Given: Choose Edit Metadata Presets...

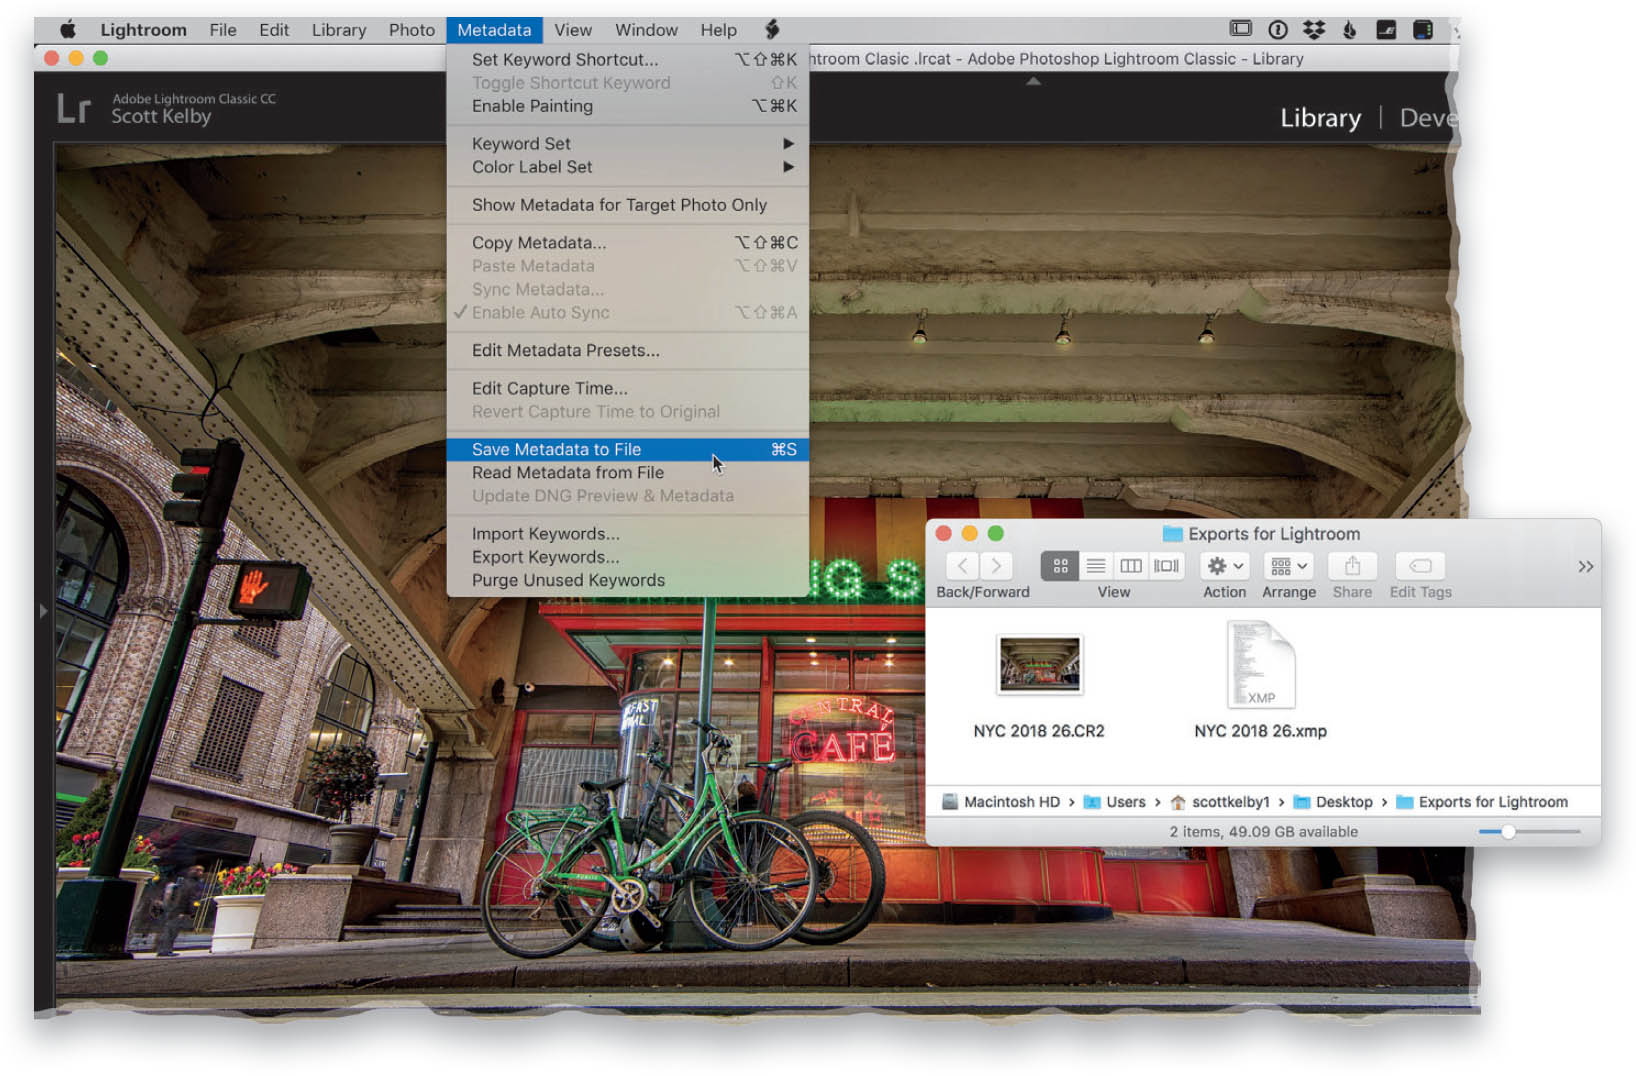Looking at the screenshot, I should tap(628, 351).
